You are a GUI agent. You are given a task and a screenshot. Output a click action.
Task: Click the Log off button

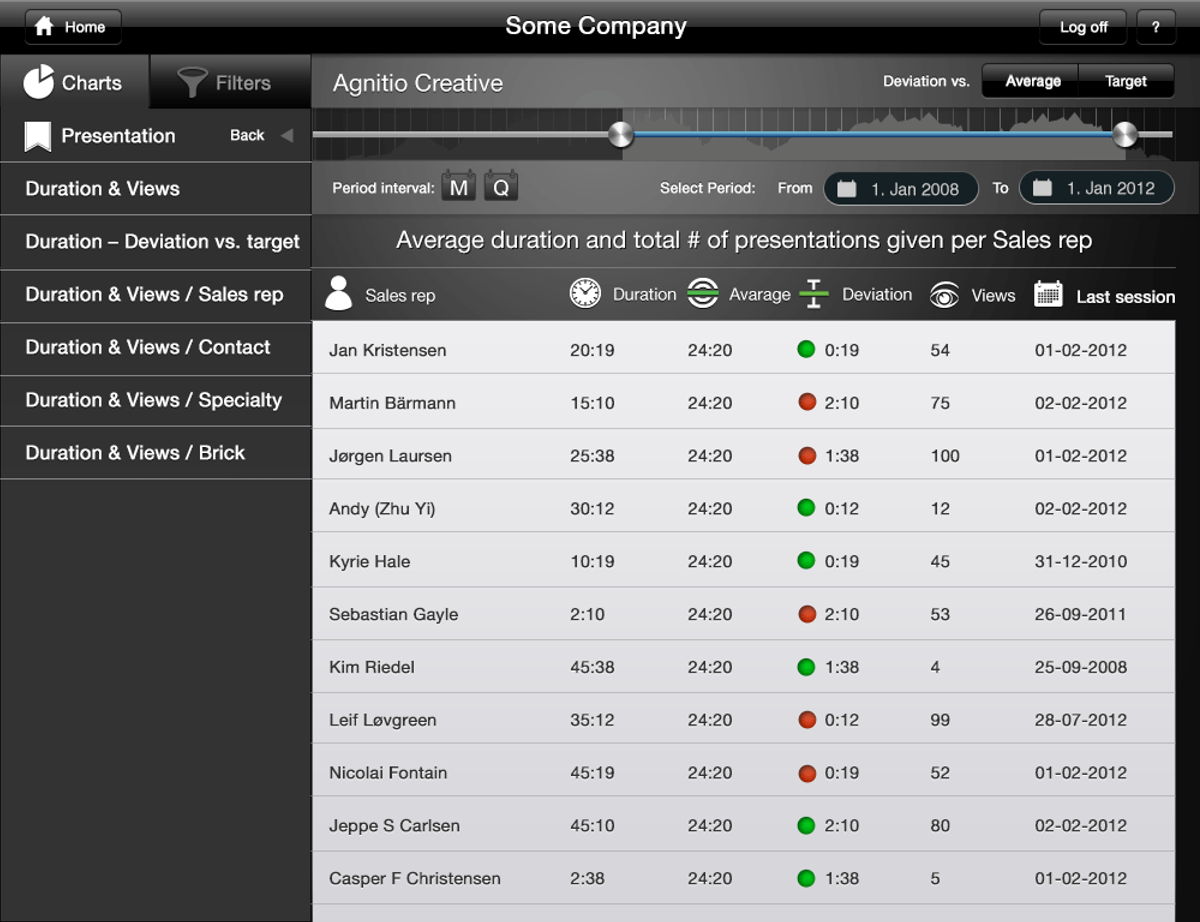[1082, 27]
